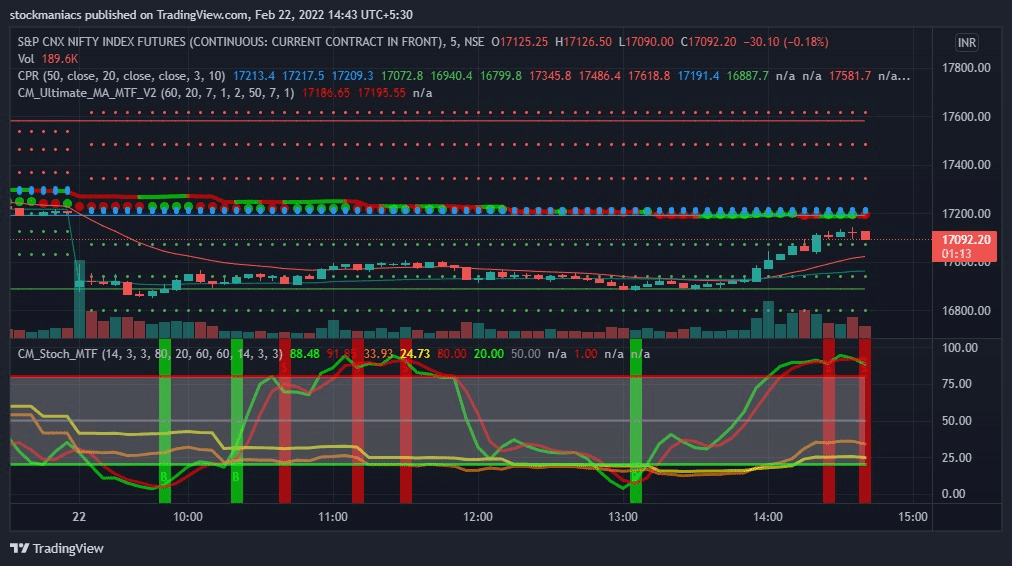
Task: Click the low value L17090.00
Action: pos(645,42)
